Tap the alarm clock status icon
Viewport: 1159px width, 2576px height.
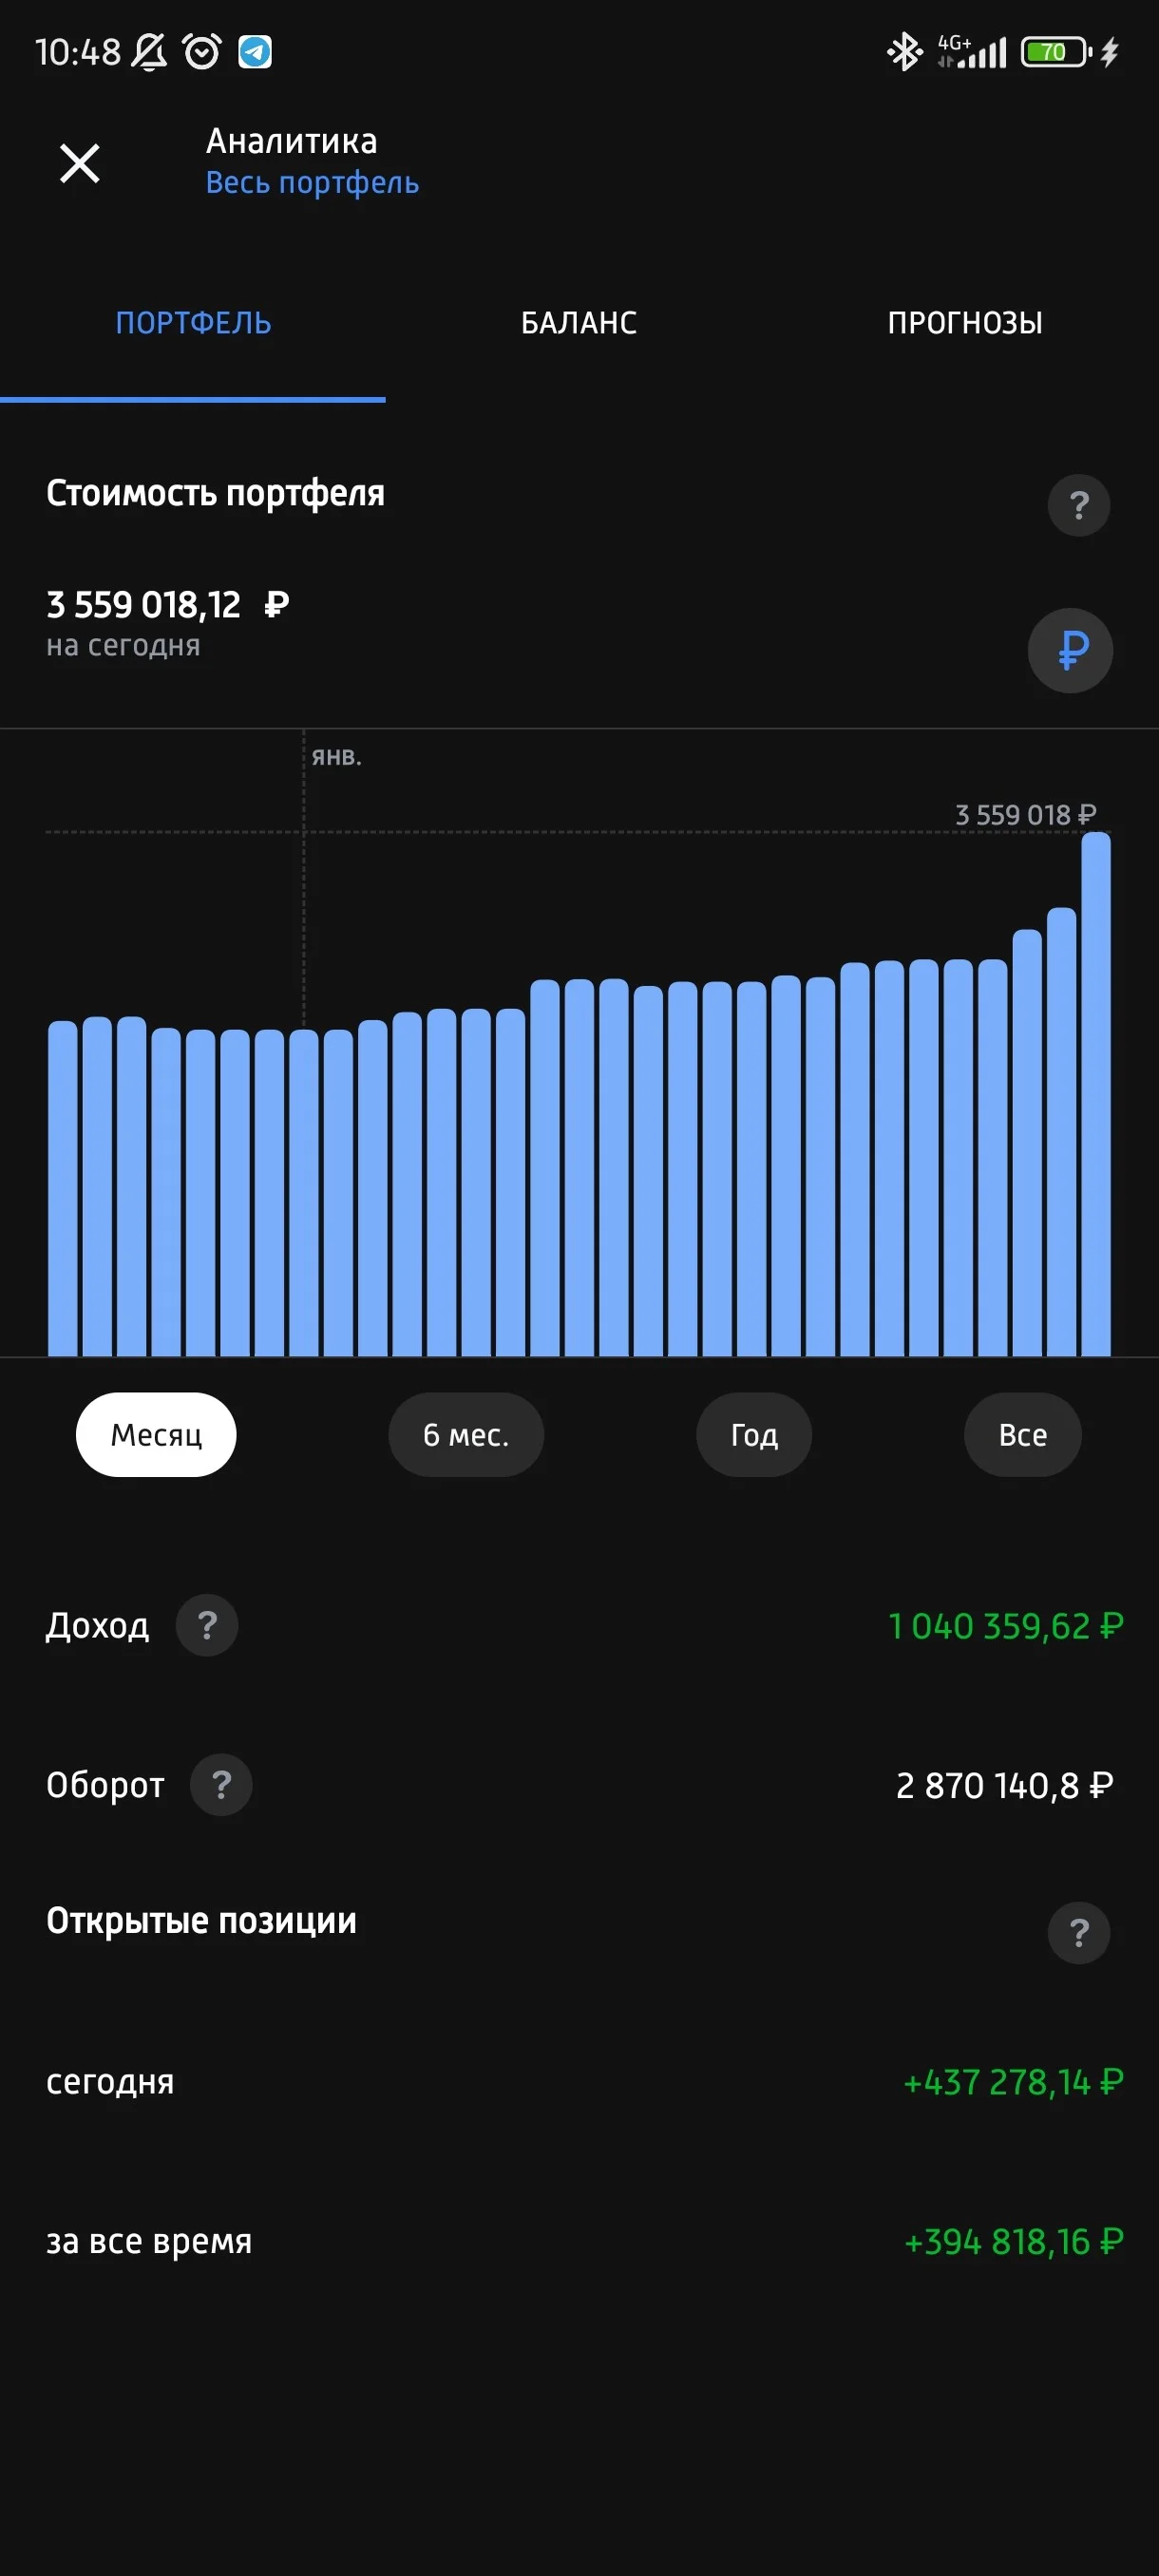(202, 51)
